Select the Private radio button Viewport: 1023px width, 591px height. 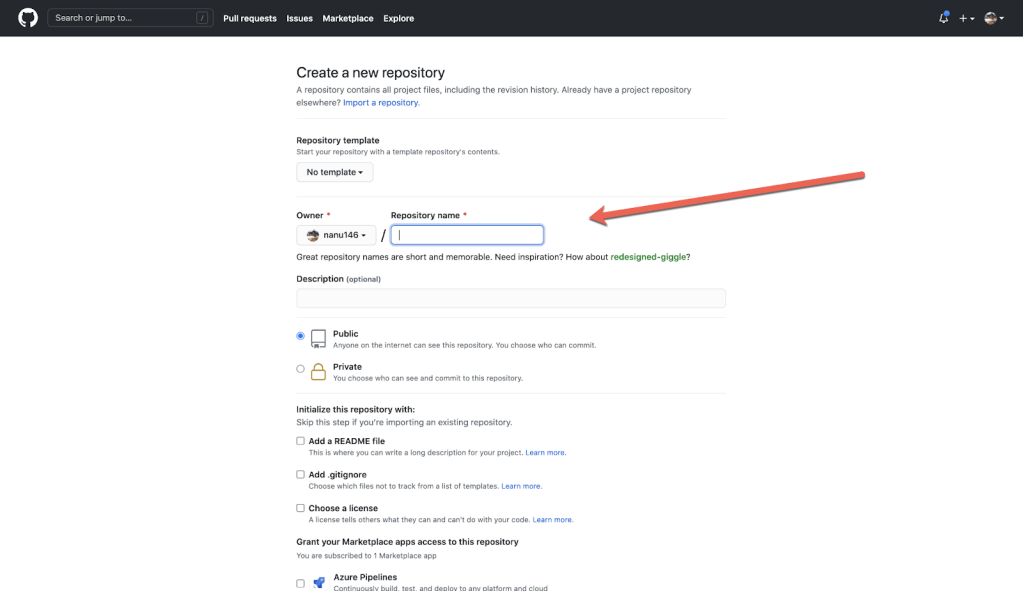pos(300,369)
